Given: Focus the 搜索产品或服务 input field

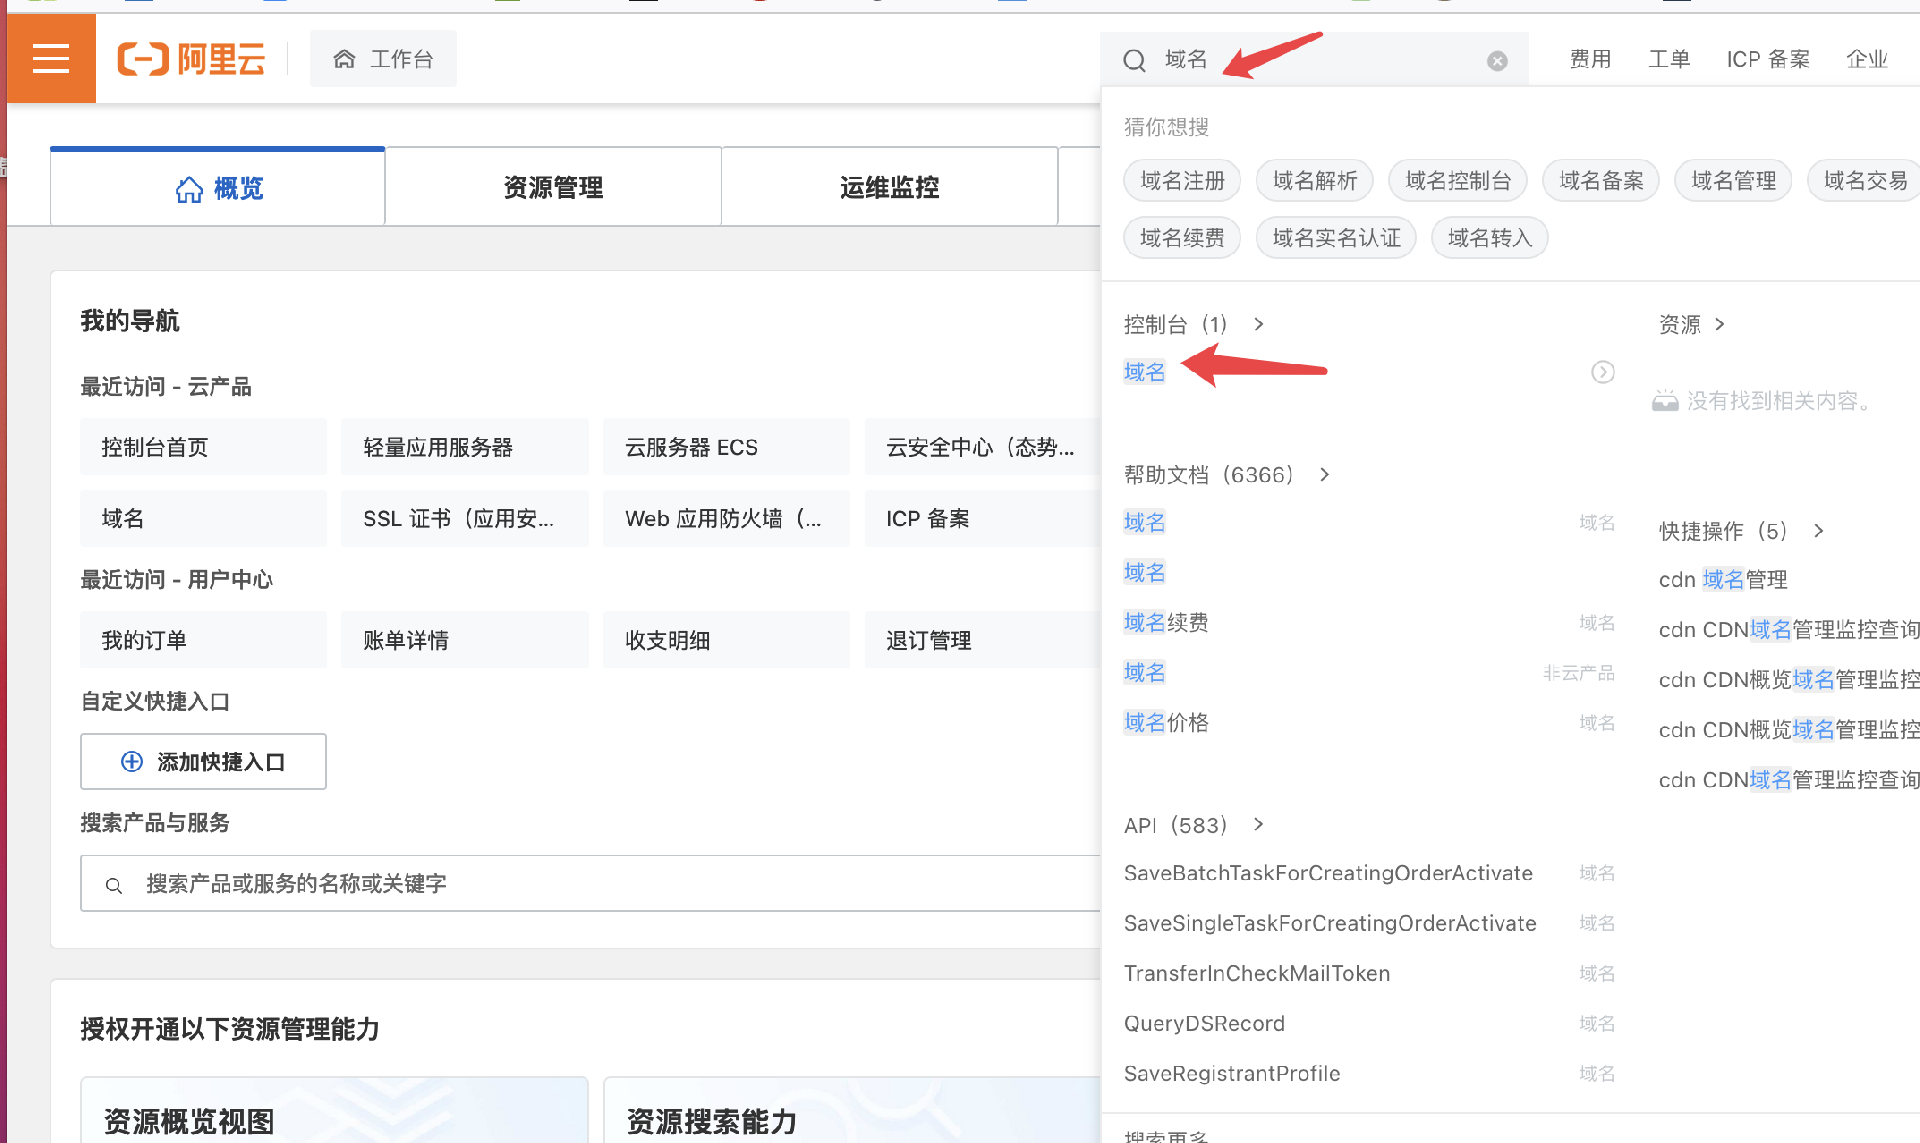Looking at the screenshot, I should tap(590, 883).
